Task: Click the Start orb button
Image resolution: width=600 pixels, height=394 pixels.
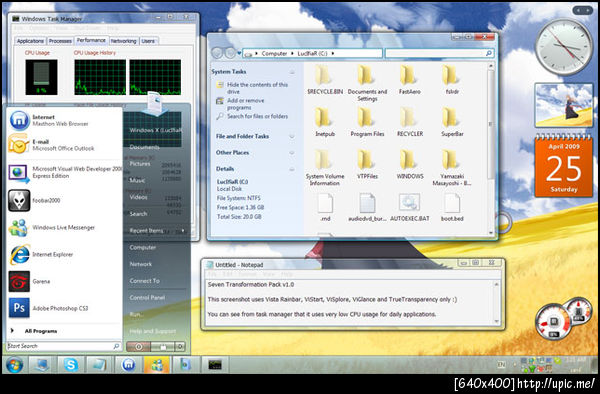Action: click(x=14, y=365)
